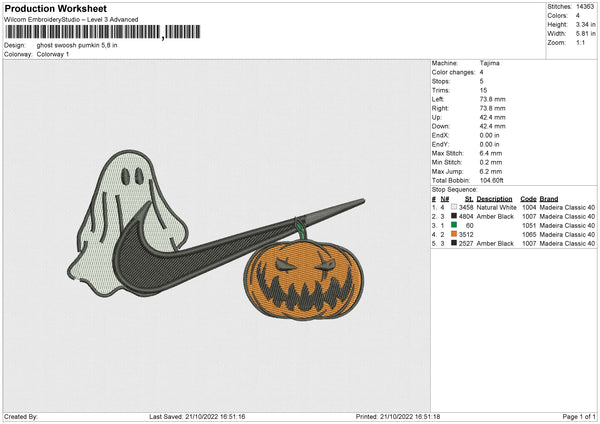Click the stitches count "14363"
Image resolution: width=600 pixels, height=424 pixels.
point(585,7)
